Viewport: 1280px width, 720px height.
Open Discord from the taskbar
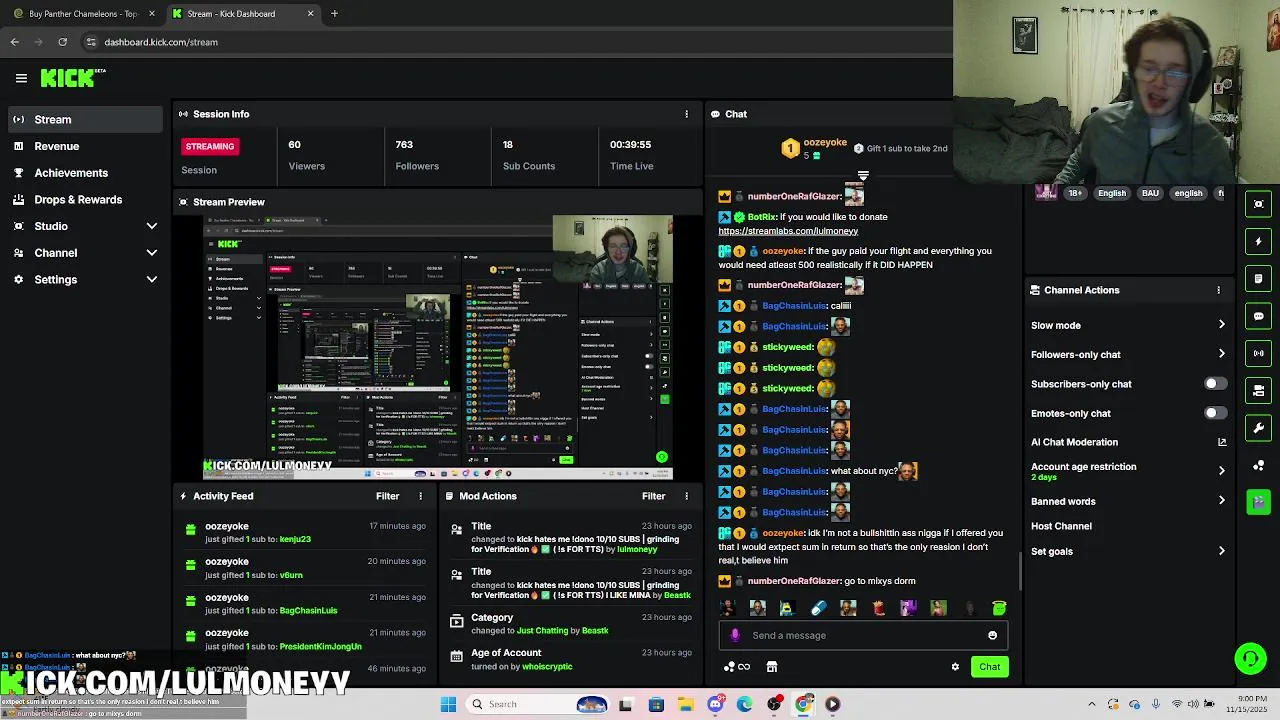tap(715, 704)
